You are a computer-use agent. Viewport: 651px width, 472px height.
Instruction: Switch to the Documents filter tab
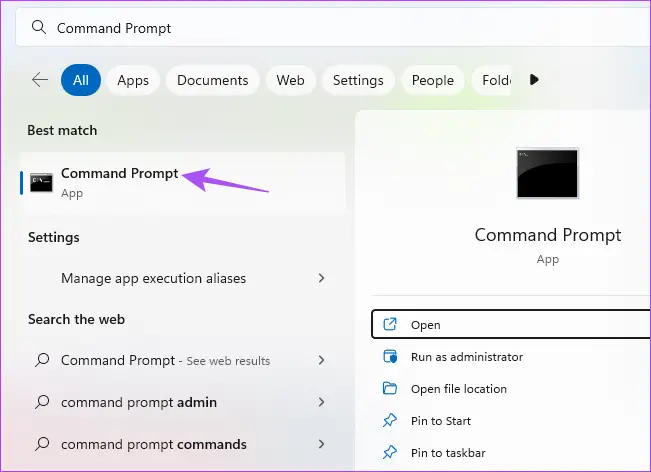coord(213,80)
